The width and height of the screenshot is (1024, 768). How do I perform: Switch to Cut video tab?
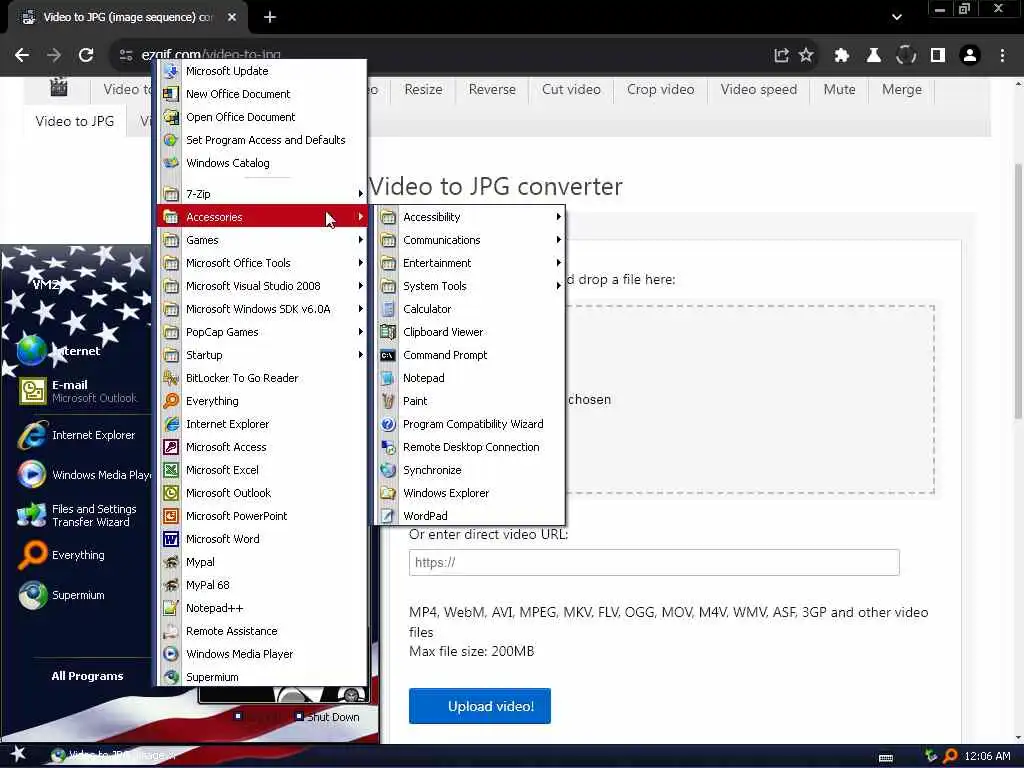coord(571,89)
